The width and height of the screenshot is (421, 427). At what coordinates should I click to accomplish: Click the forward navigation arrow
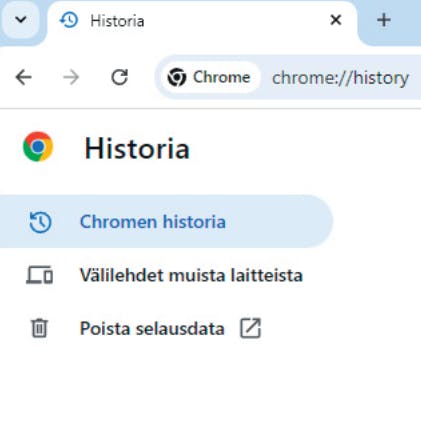[71, 77]
